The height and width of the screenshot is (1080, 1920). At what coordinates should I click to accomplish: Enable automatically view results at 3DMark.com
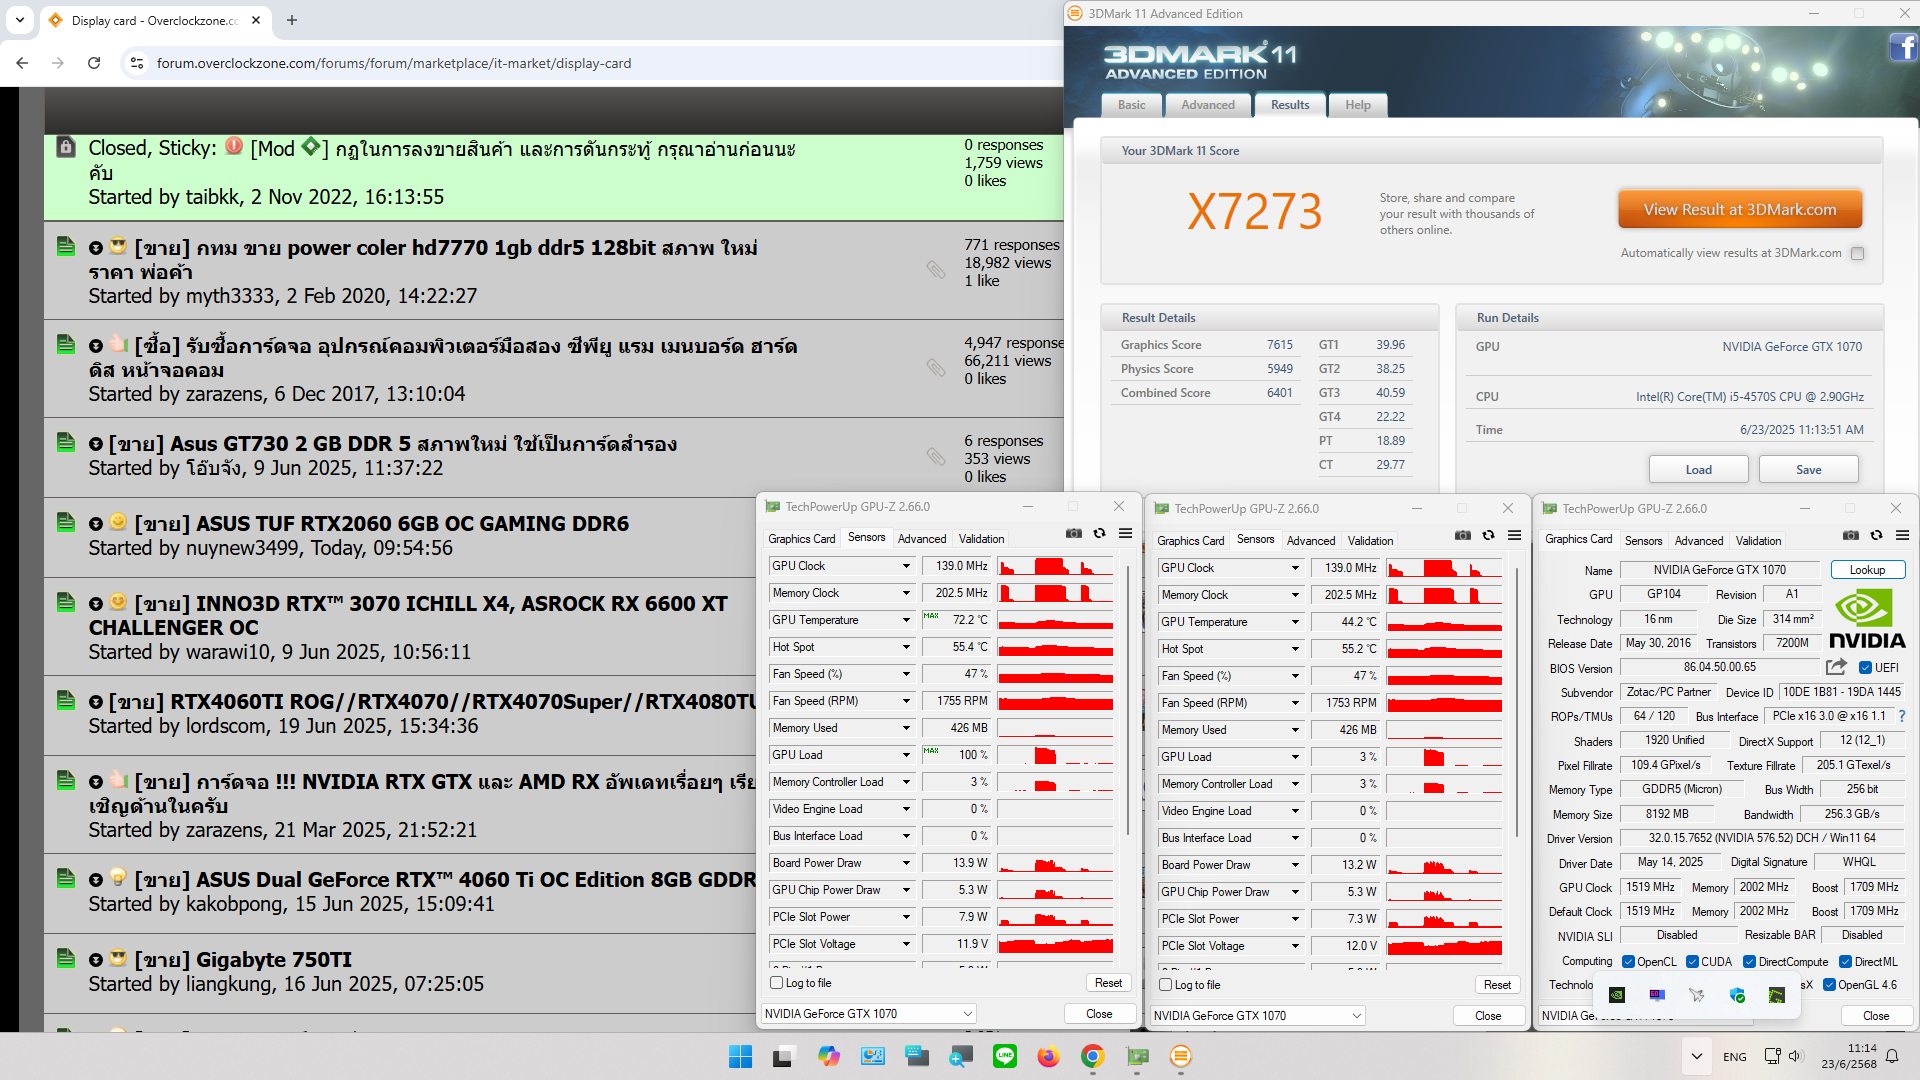pyautogui.click(x=1857, y=254)
